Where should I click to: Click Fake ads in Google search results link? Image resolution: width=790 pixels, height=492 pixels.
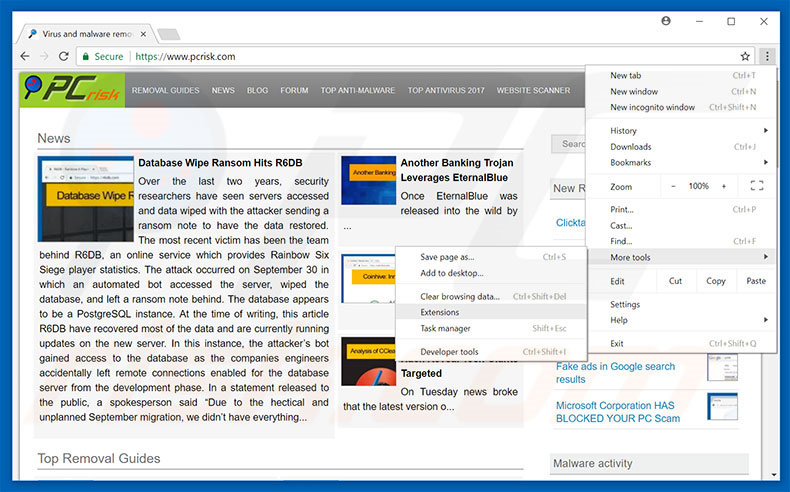pos(615,373)
